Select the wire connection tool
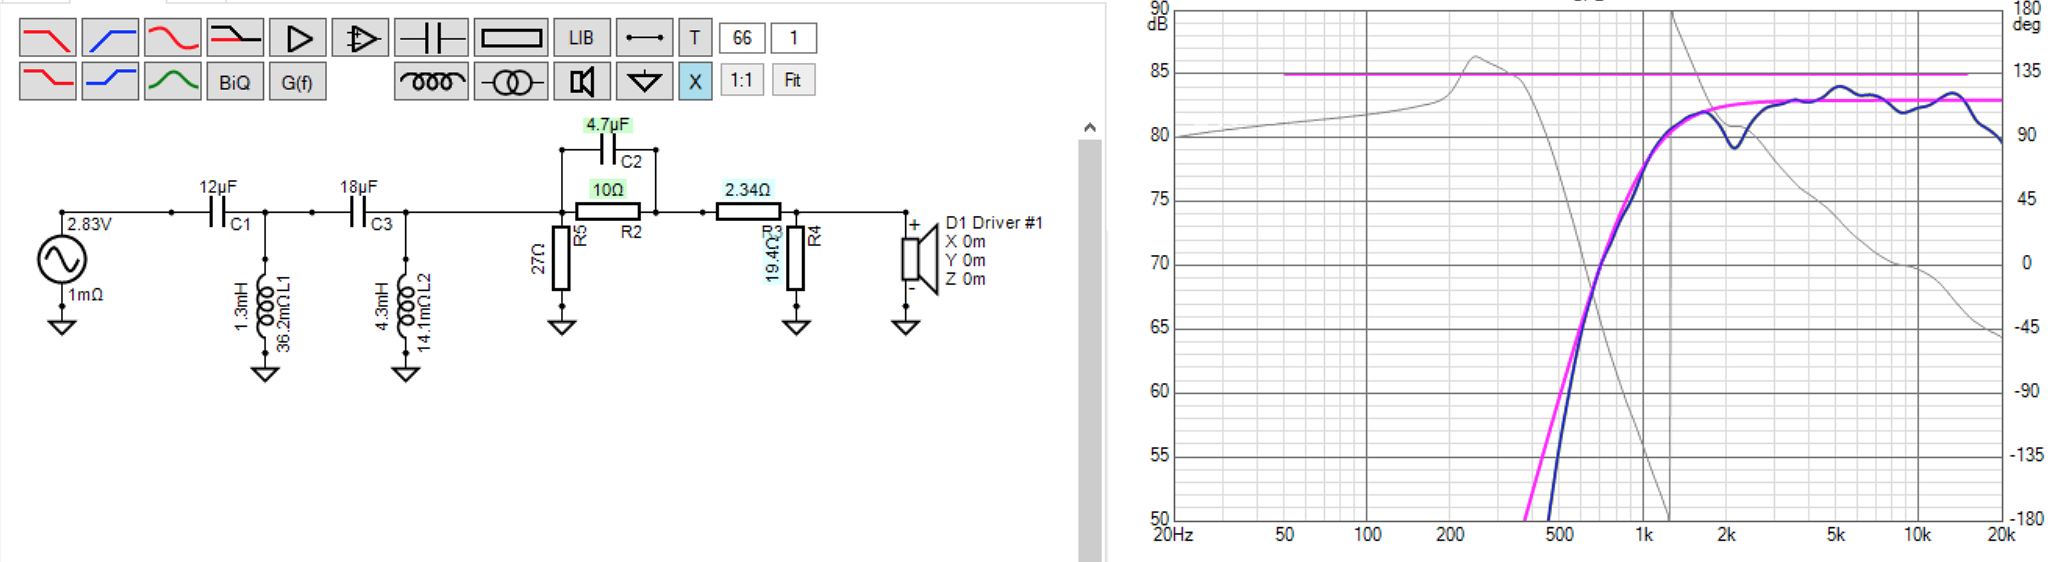The image size is (2066, 562). pos(644,38)
